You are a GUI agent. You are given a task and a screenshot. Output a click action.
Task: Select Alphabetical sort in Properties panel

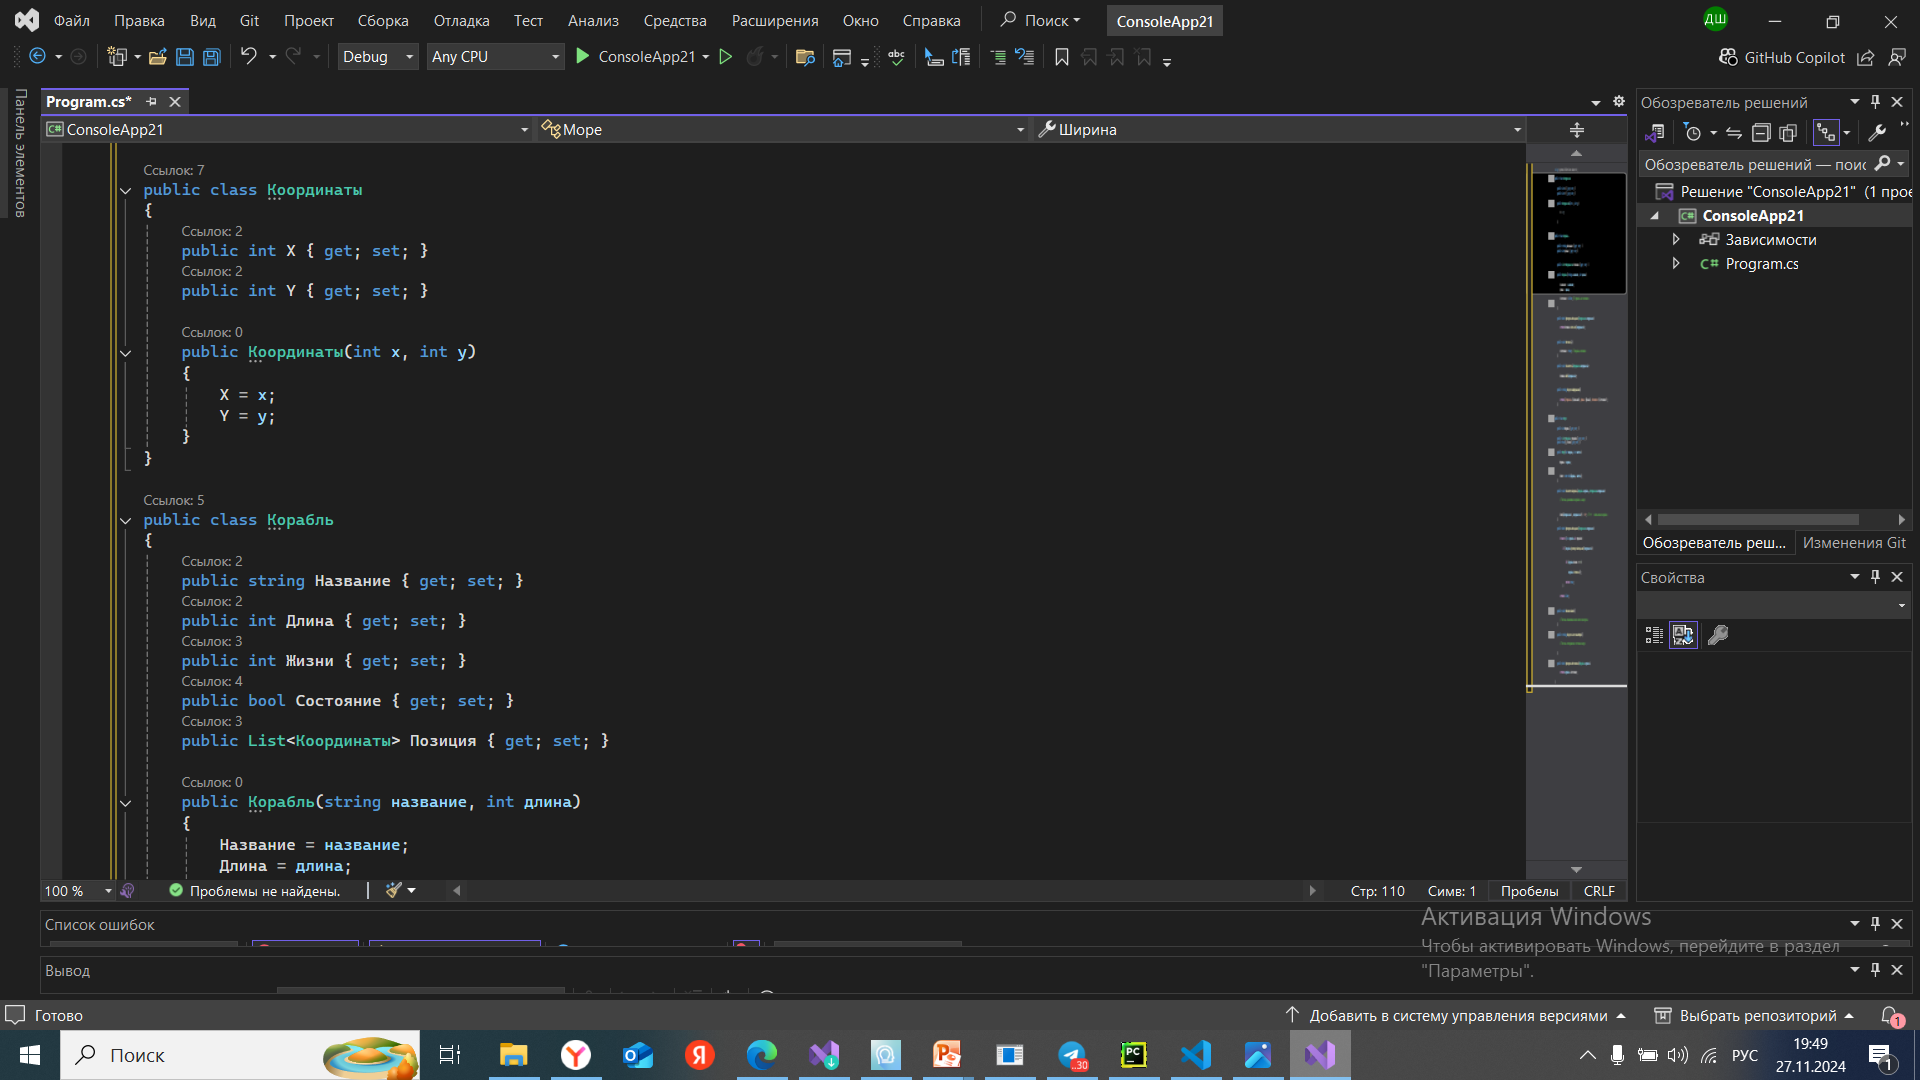1684,635
